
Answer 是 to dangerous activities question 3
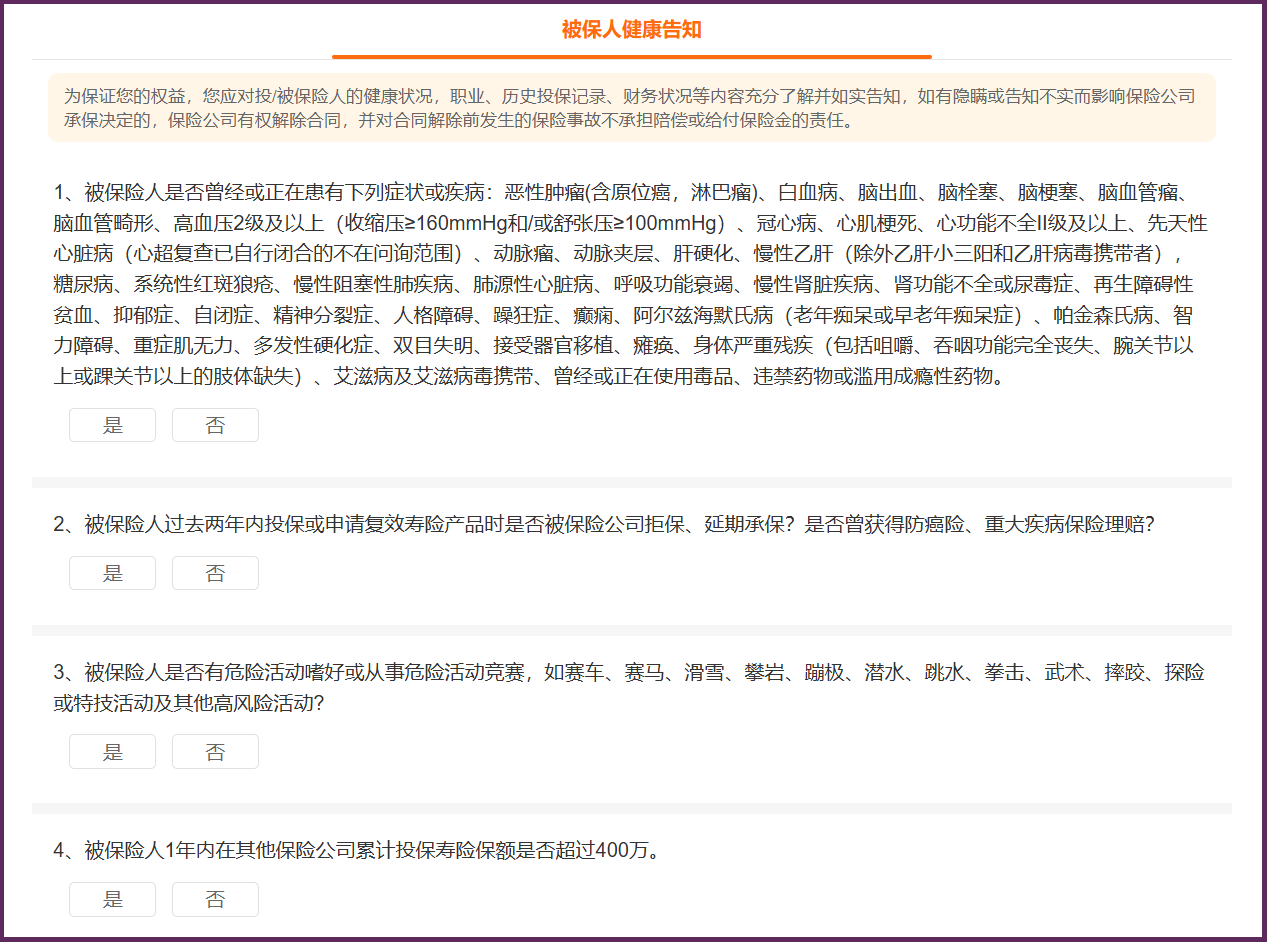(112, 752)
